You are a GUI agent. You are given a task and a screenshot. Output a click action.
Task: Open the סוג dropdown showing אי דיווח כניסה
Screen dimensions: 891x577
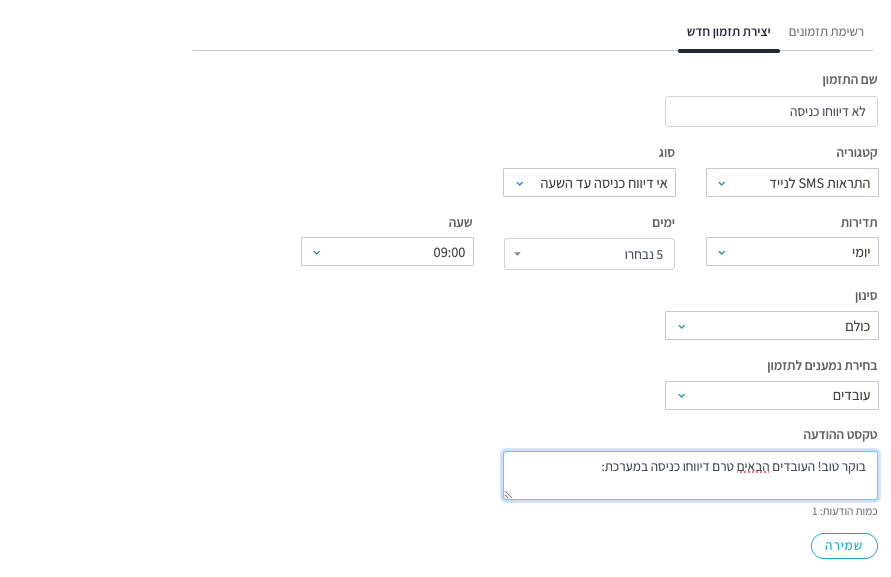[x=600, y=183]
